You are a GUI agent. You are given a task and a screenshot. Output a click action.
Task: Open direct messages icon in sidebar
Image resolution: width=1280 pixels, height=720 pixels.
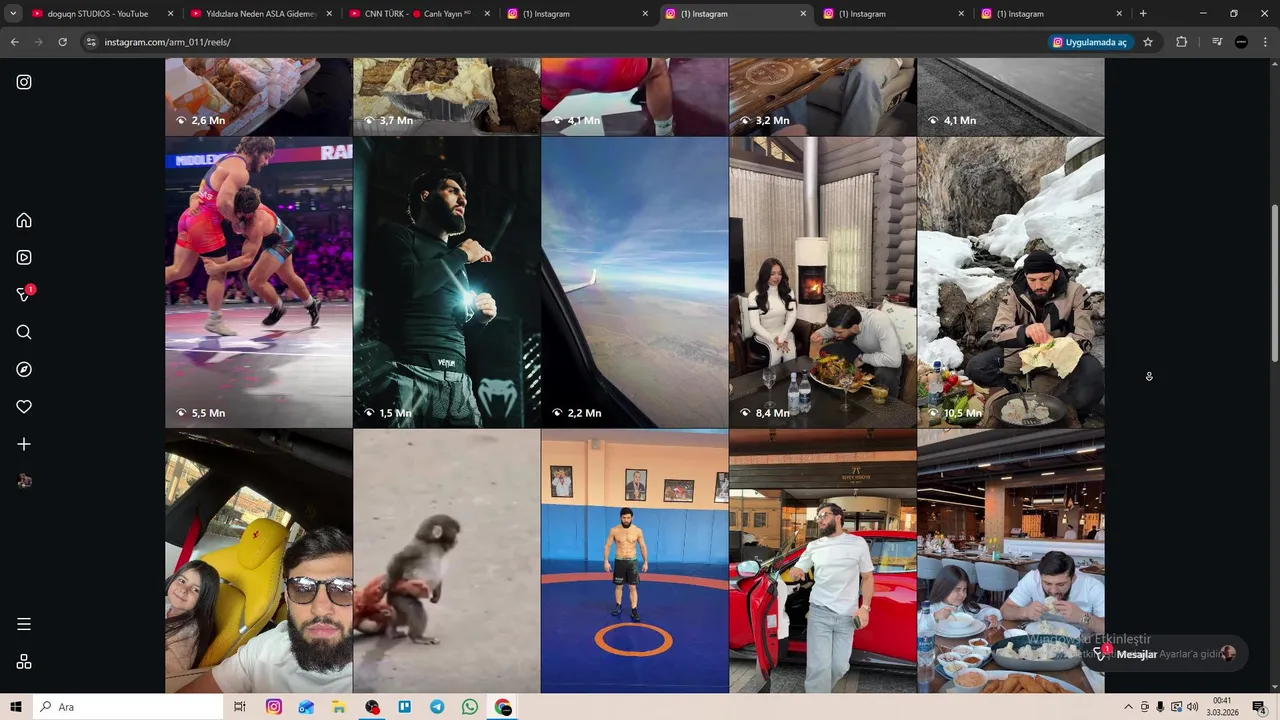tap(24, 294)
